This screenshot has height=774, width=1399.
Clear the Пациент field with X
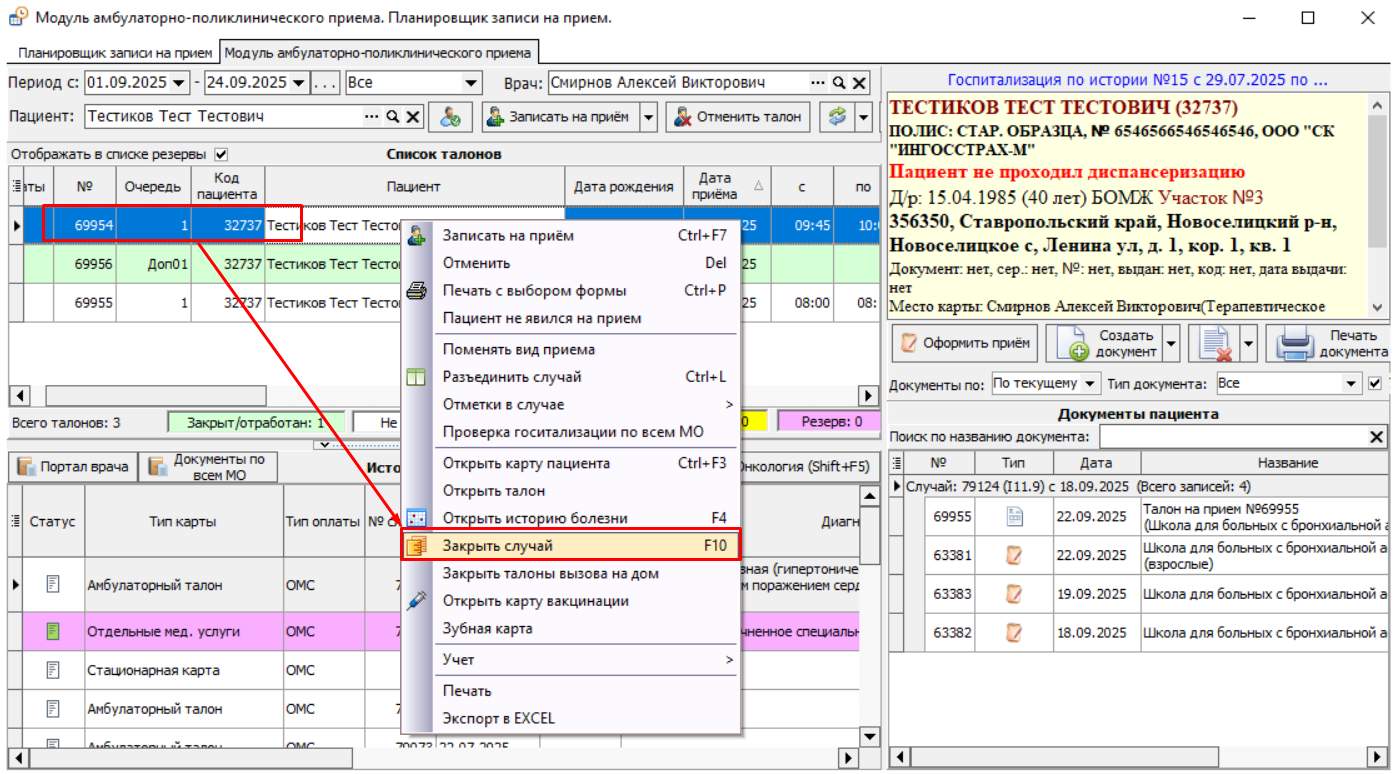pyautogui.click(x=412, y=116)
